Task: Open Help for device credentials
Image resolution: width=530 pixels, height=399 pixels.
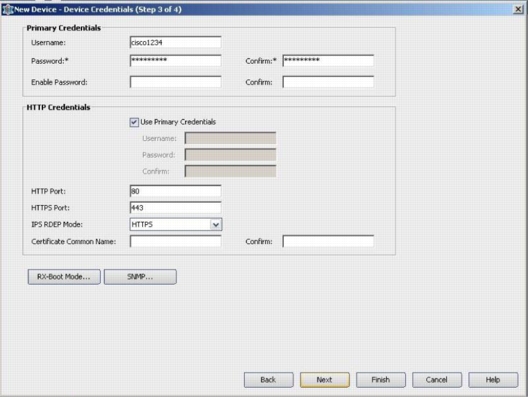Action: pyautogui.click(x=493, y=380)
